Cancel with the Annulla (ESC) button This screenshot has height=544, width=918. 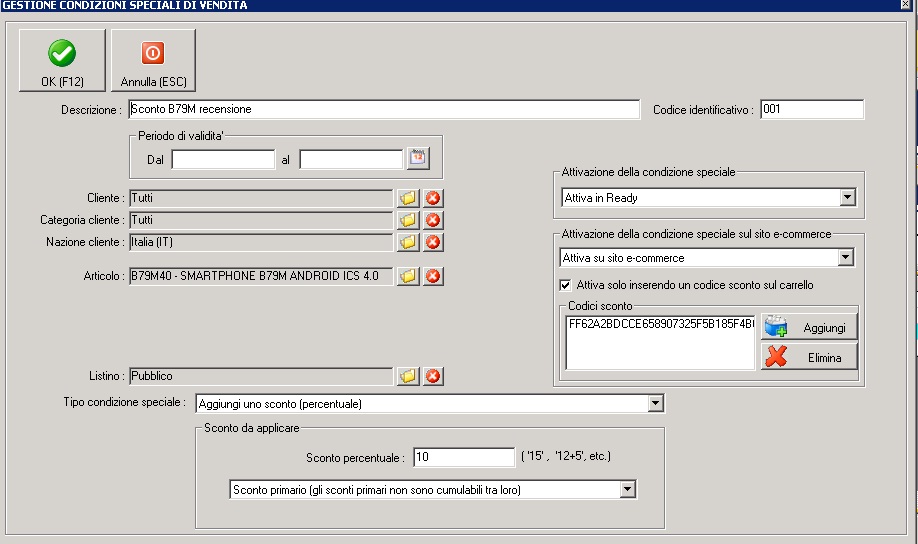pyautogui.click(x=153, y=61)
